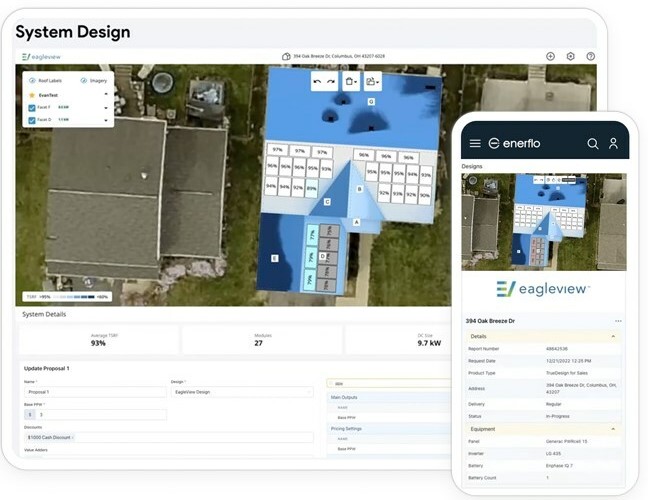Click the In-Progress status value
648x500 pixels.
[557, 416]
